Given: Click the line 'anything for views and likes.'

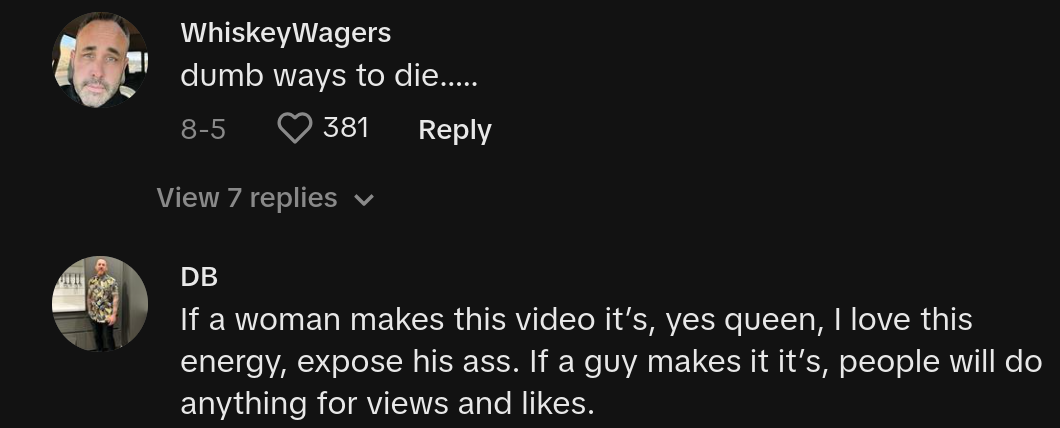Looking at the screenshot, I should [x=387, y=404].
